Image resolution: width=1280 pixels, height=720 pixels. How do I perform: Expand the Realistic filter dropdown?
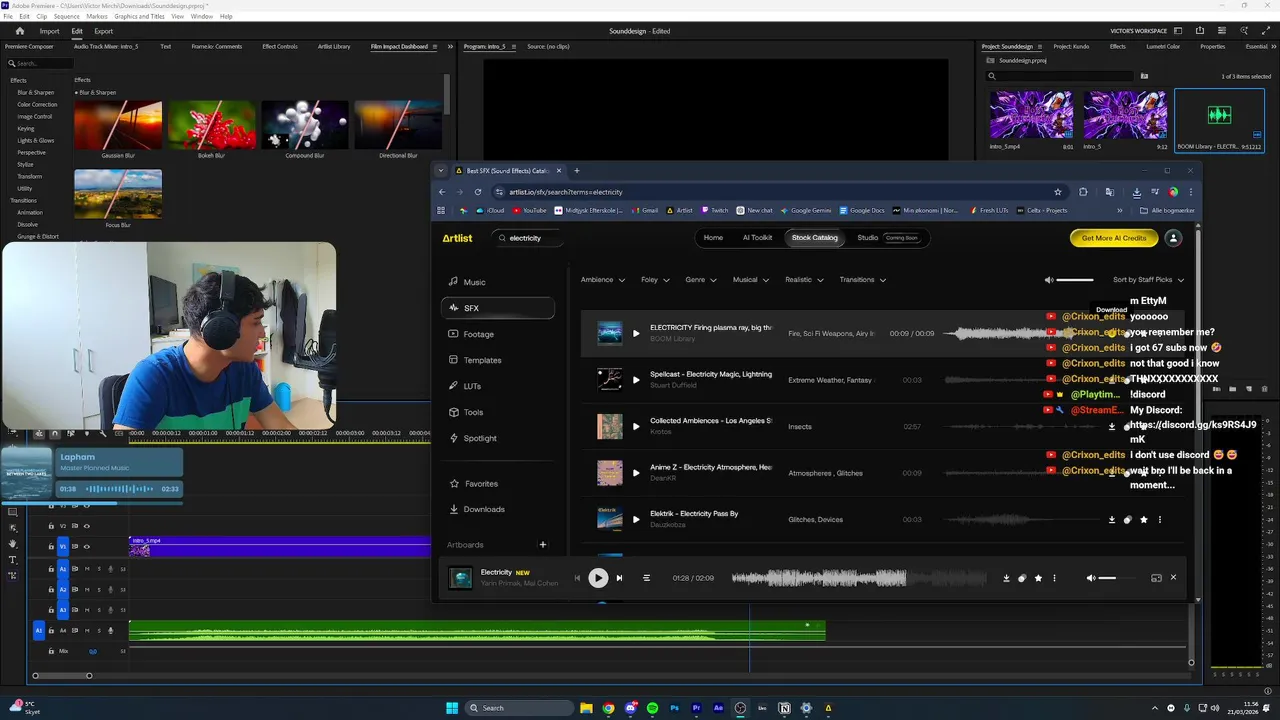point(804,280)
